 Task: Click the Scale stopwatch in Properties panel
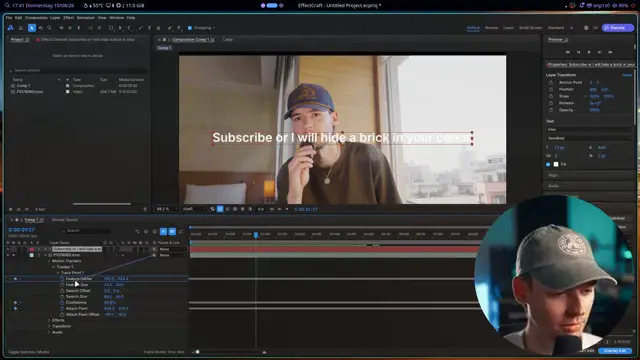click(x=551, y=96)
